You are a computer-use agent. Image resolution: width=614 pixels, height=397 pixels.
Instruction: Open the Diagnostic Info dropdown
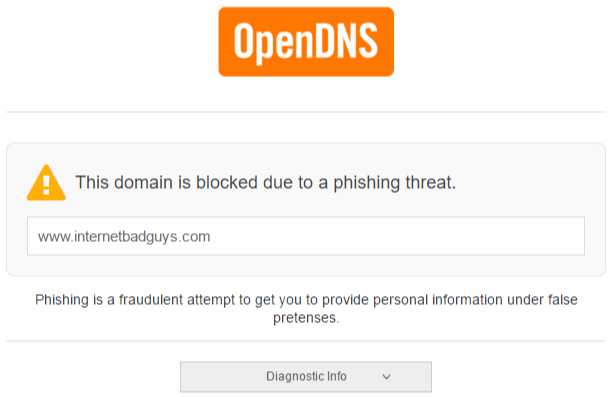306,377
